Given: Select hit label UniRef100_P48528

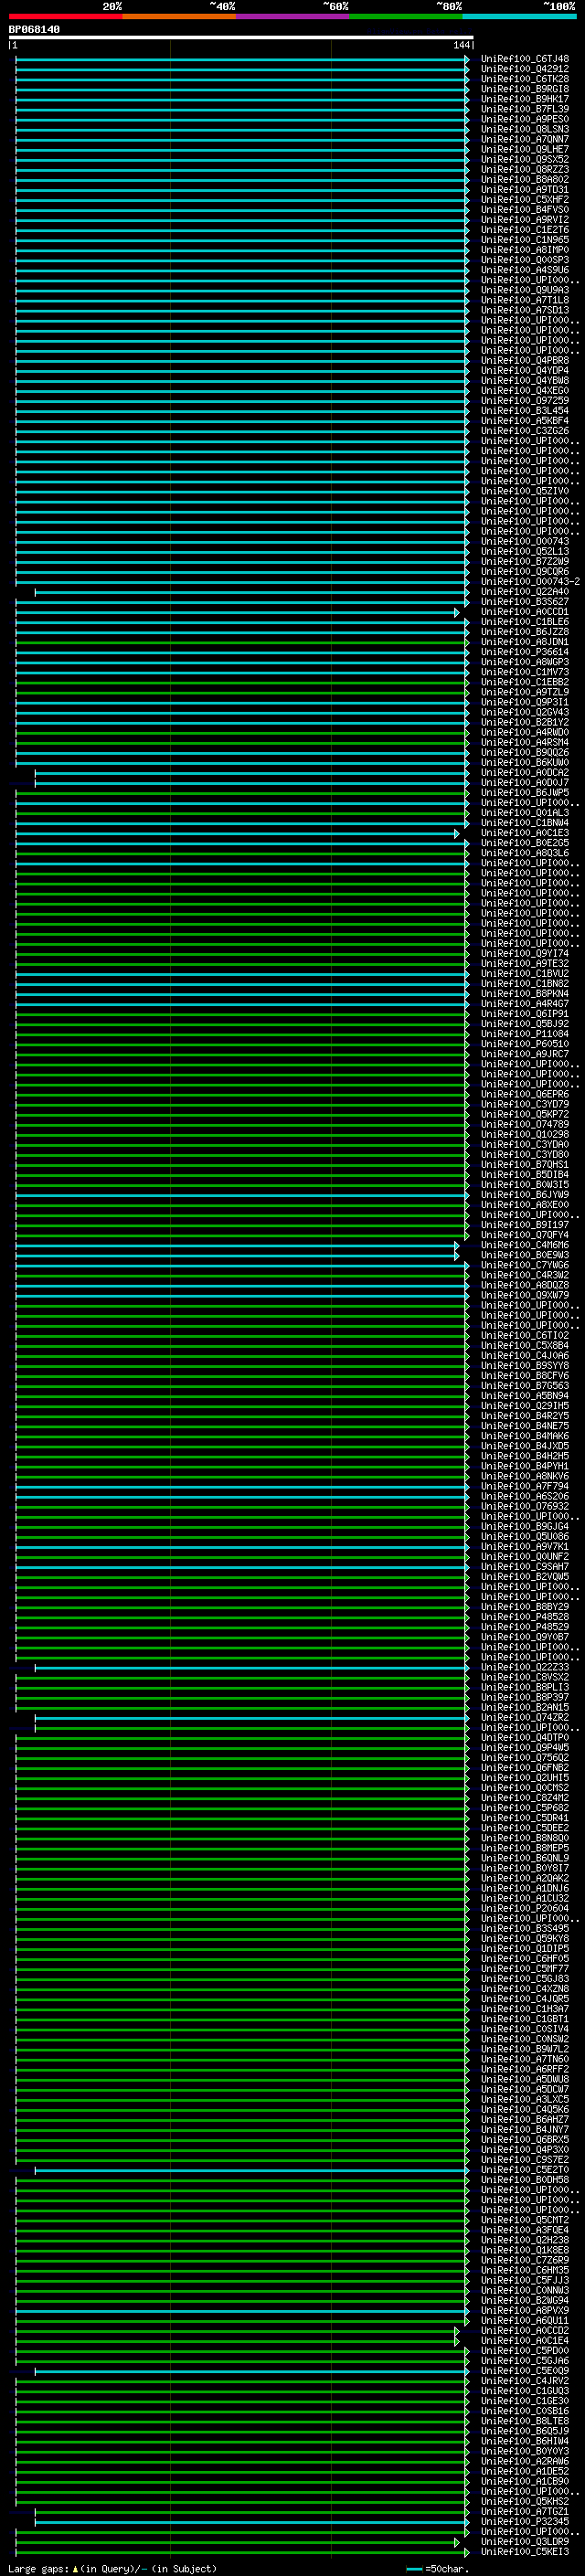Looking at the screenshot, I should pos(524,1617).
